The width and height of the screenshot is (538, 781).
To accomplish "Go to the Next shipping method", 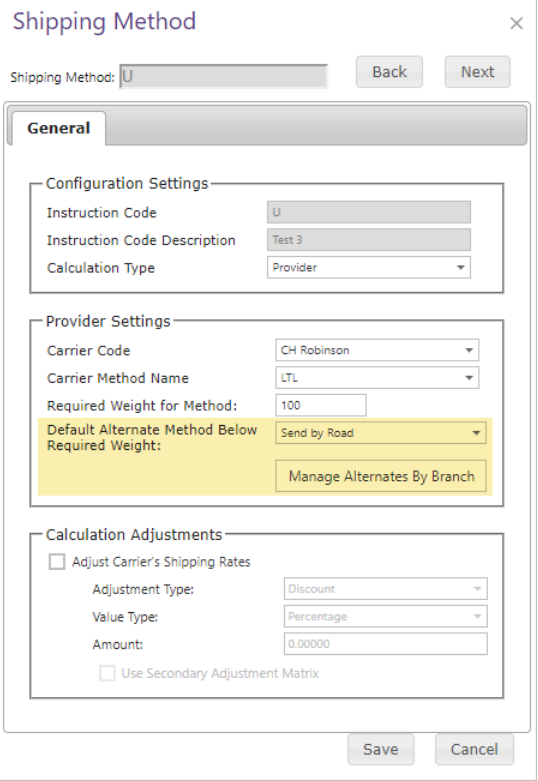I will [x=477, y=72].
